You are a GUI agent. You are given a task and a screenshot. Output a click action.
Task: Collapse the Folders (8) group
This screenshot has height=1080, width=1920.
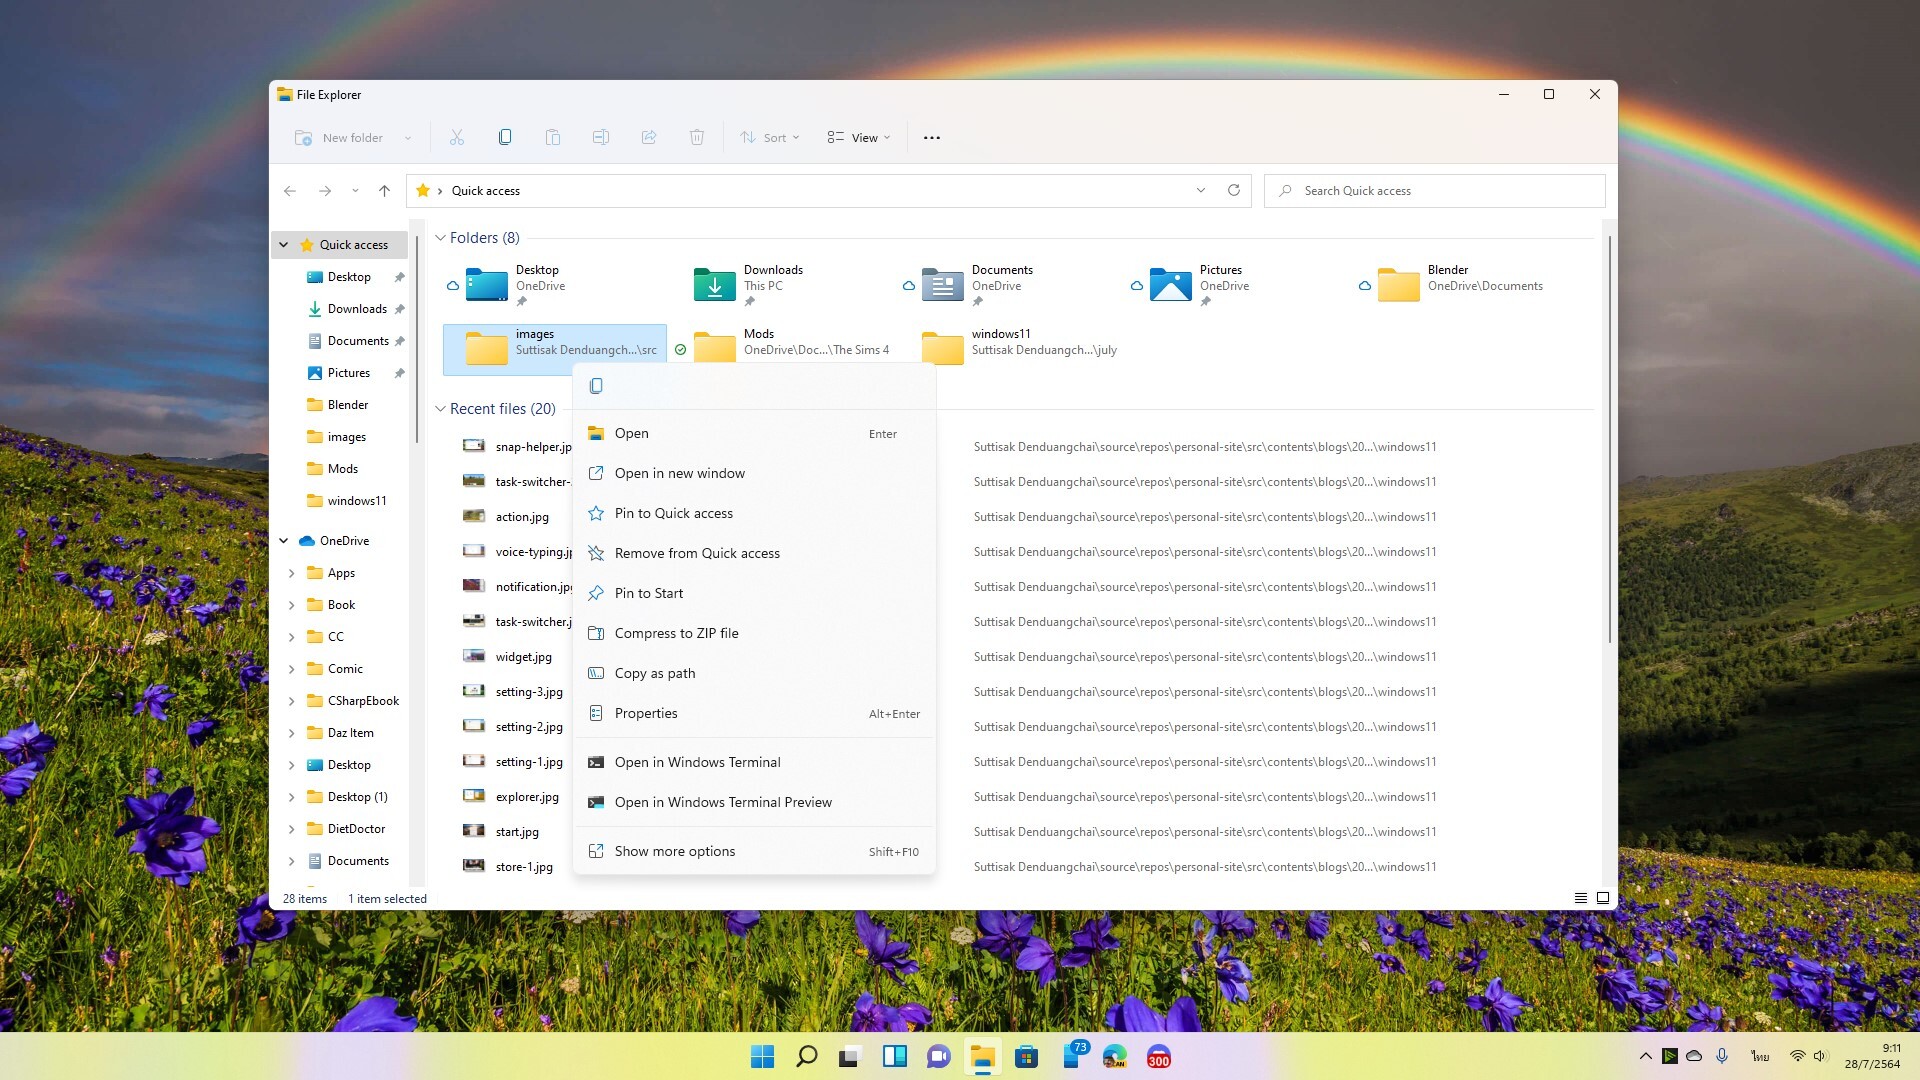[x=440, y=238]
